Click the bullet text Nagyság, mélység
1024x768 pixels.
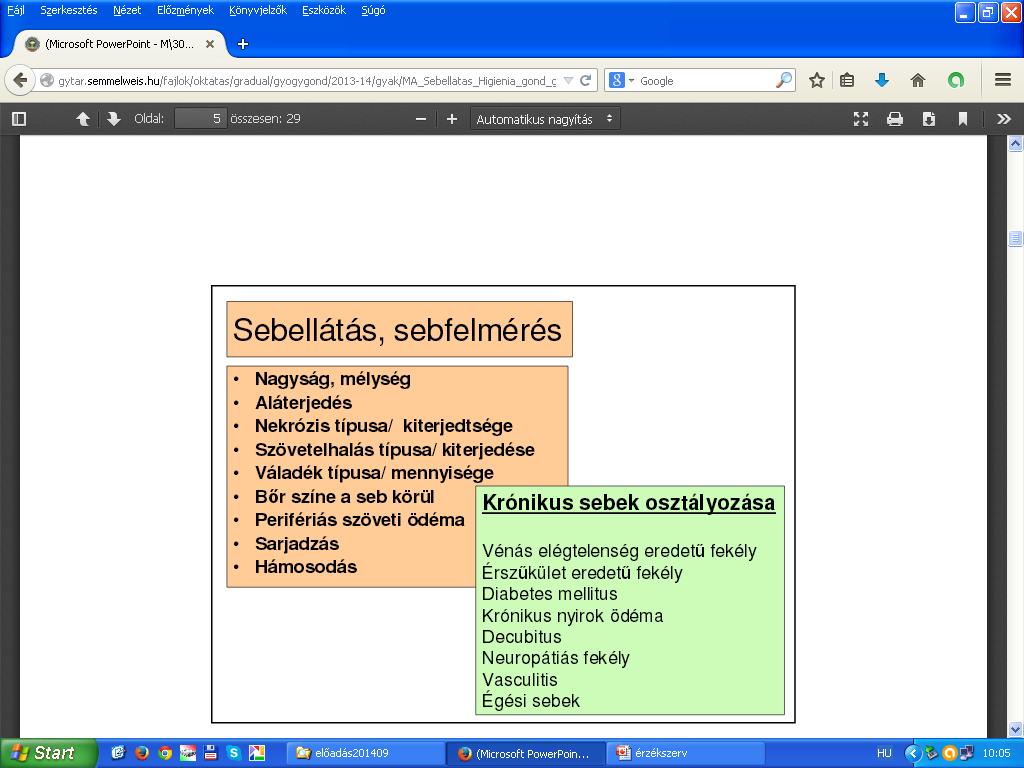pos(333,379)
